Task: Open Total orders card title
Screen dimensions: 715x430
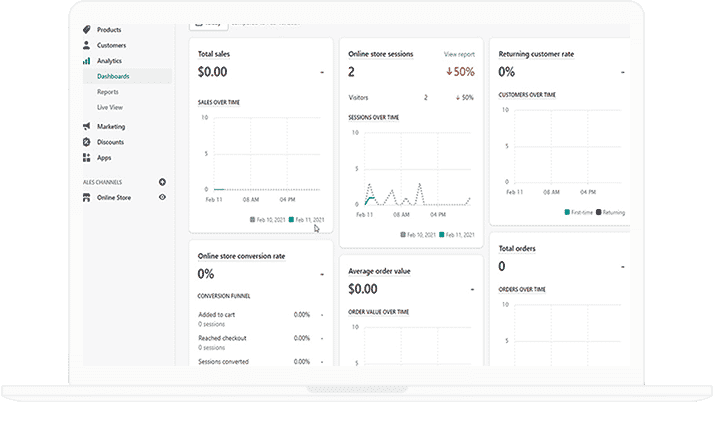Action: tap(517, 248)
